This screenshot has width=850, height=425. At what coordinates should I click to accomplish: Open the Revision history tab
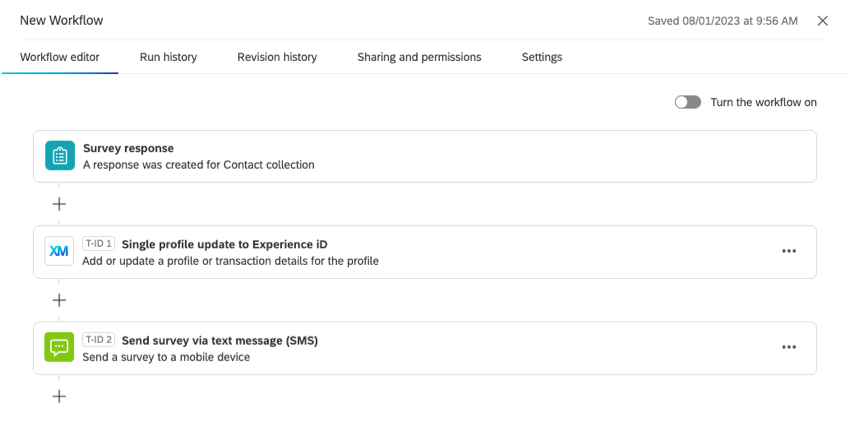click(x=277, y=57)
